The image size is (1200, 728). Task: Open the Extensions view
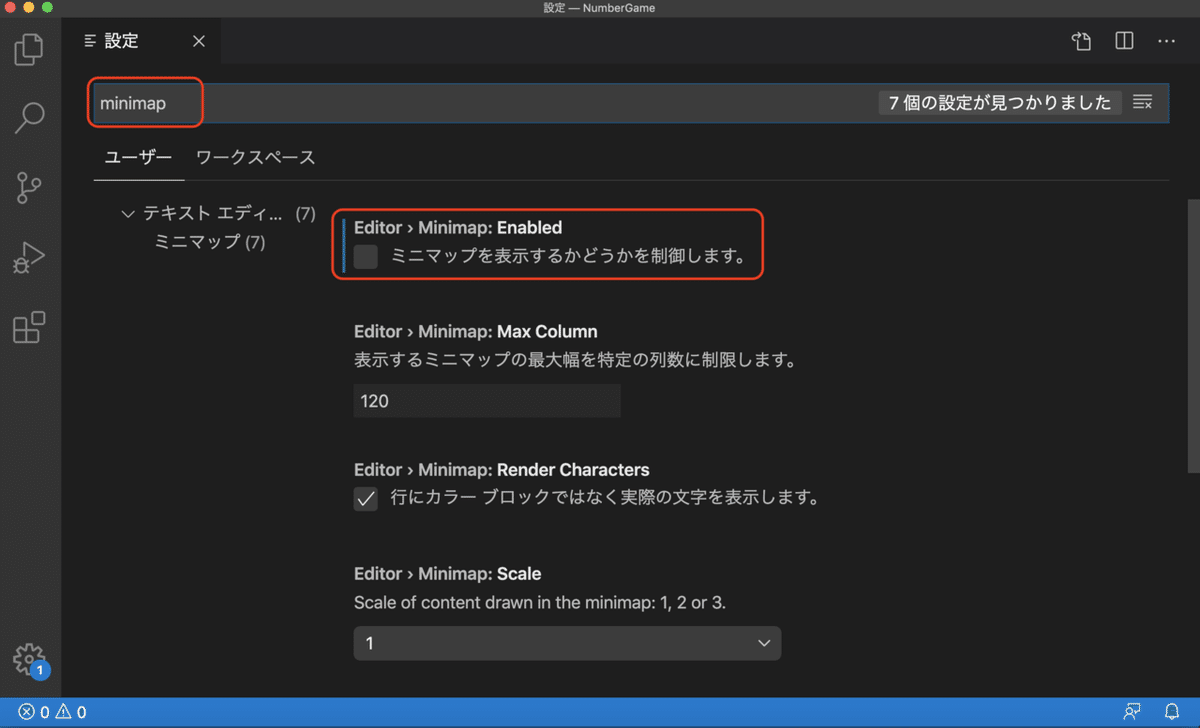point(30,327)
